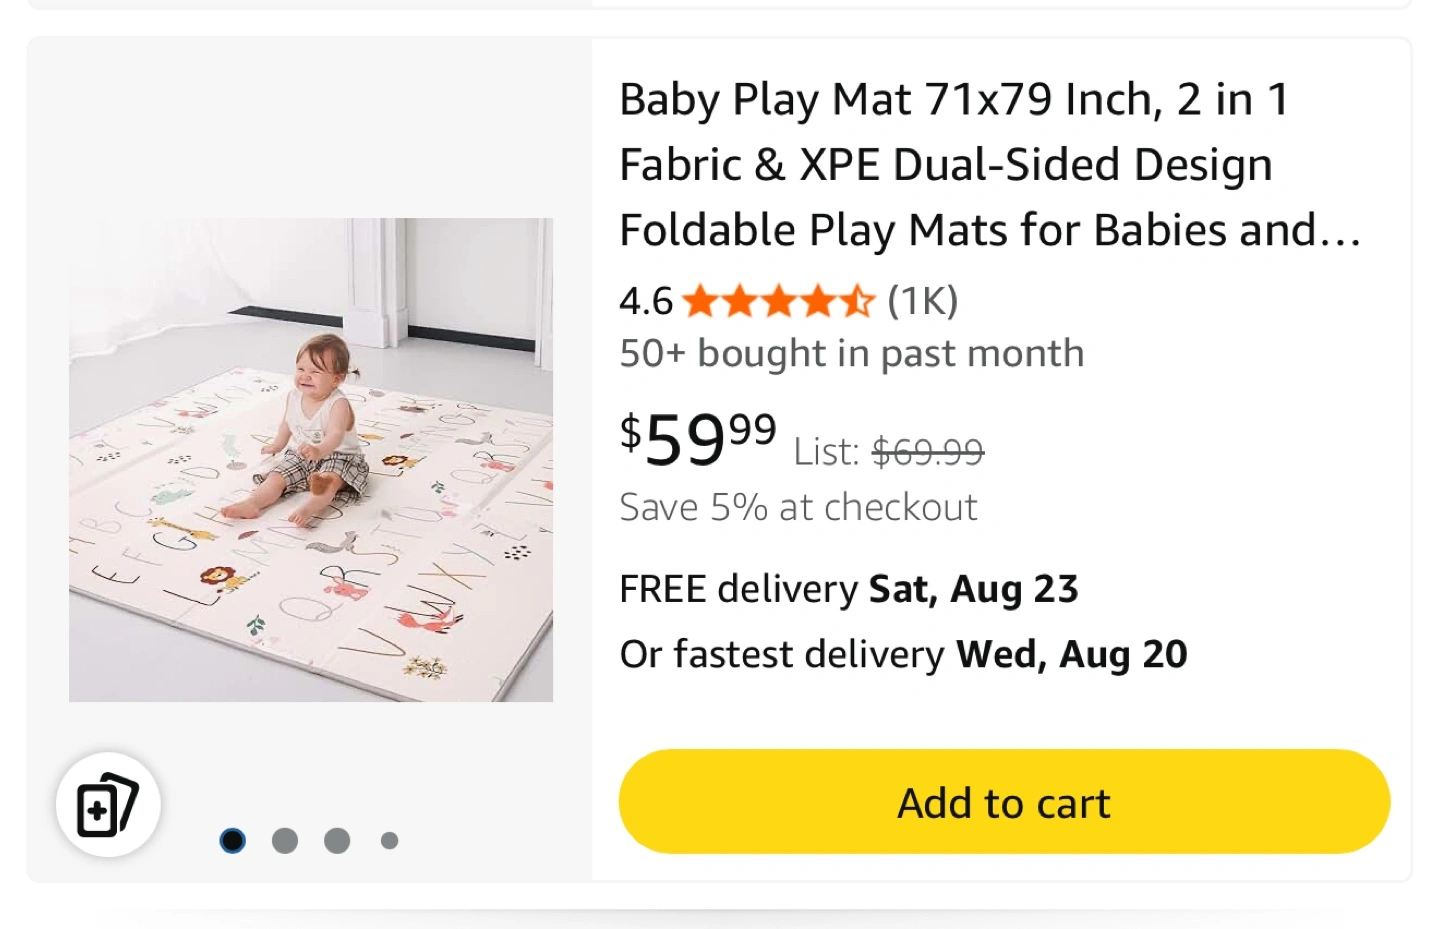Image resolution: width=1440 pixels, height=929 pixels.
Task: Tap the struck-through $69.99 list price
Action: point(928,452)
